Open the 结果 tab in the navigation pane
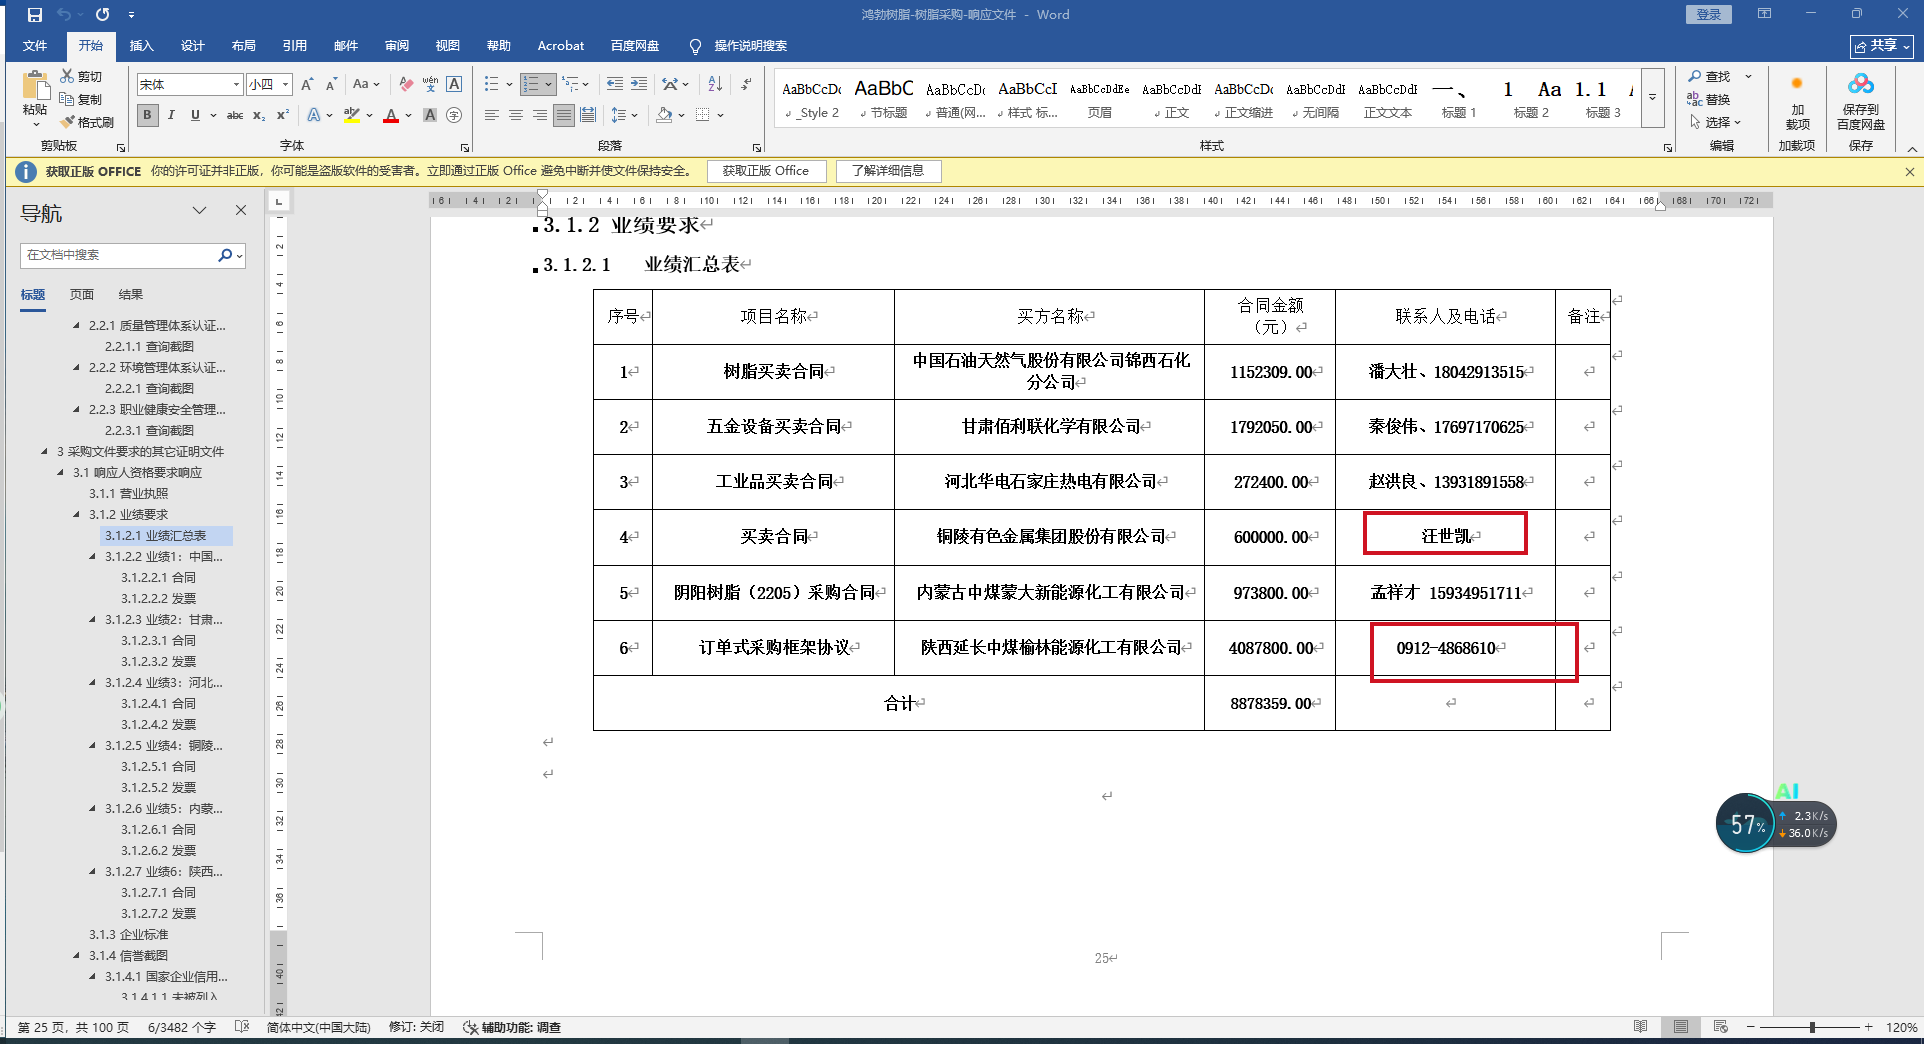The height and width of the screenshot is (1044, 1924). click(x=131, y=295)
